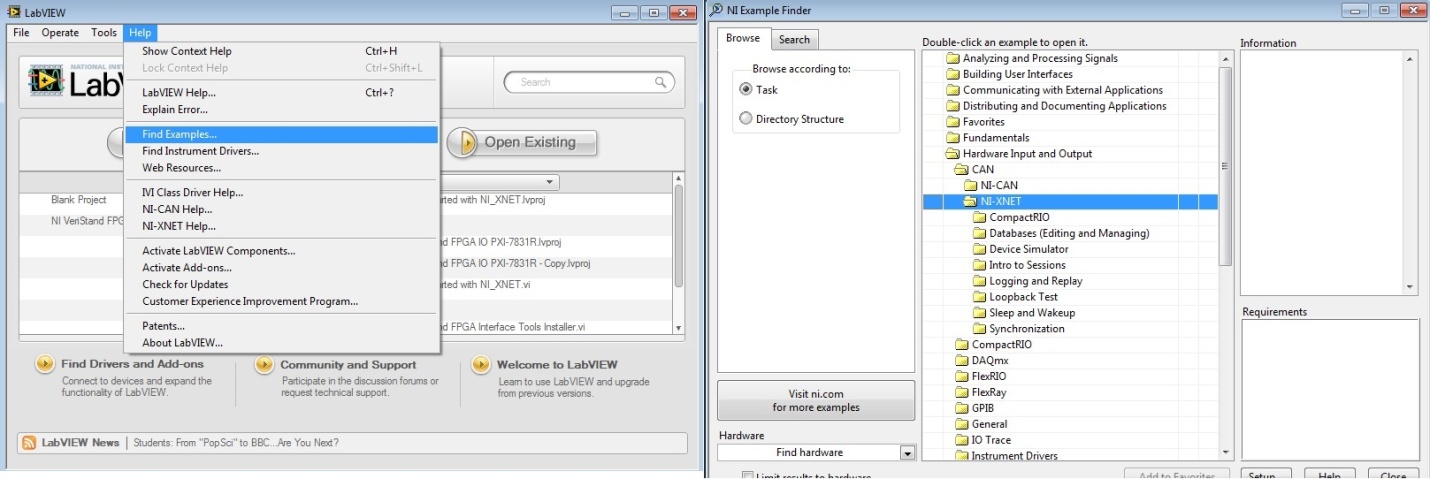Screen dimensions: 1430x479
Task: Choose Explain Error... menu item
Action: (x=281, y=109)
